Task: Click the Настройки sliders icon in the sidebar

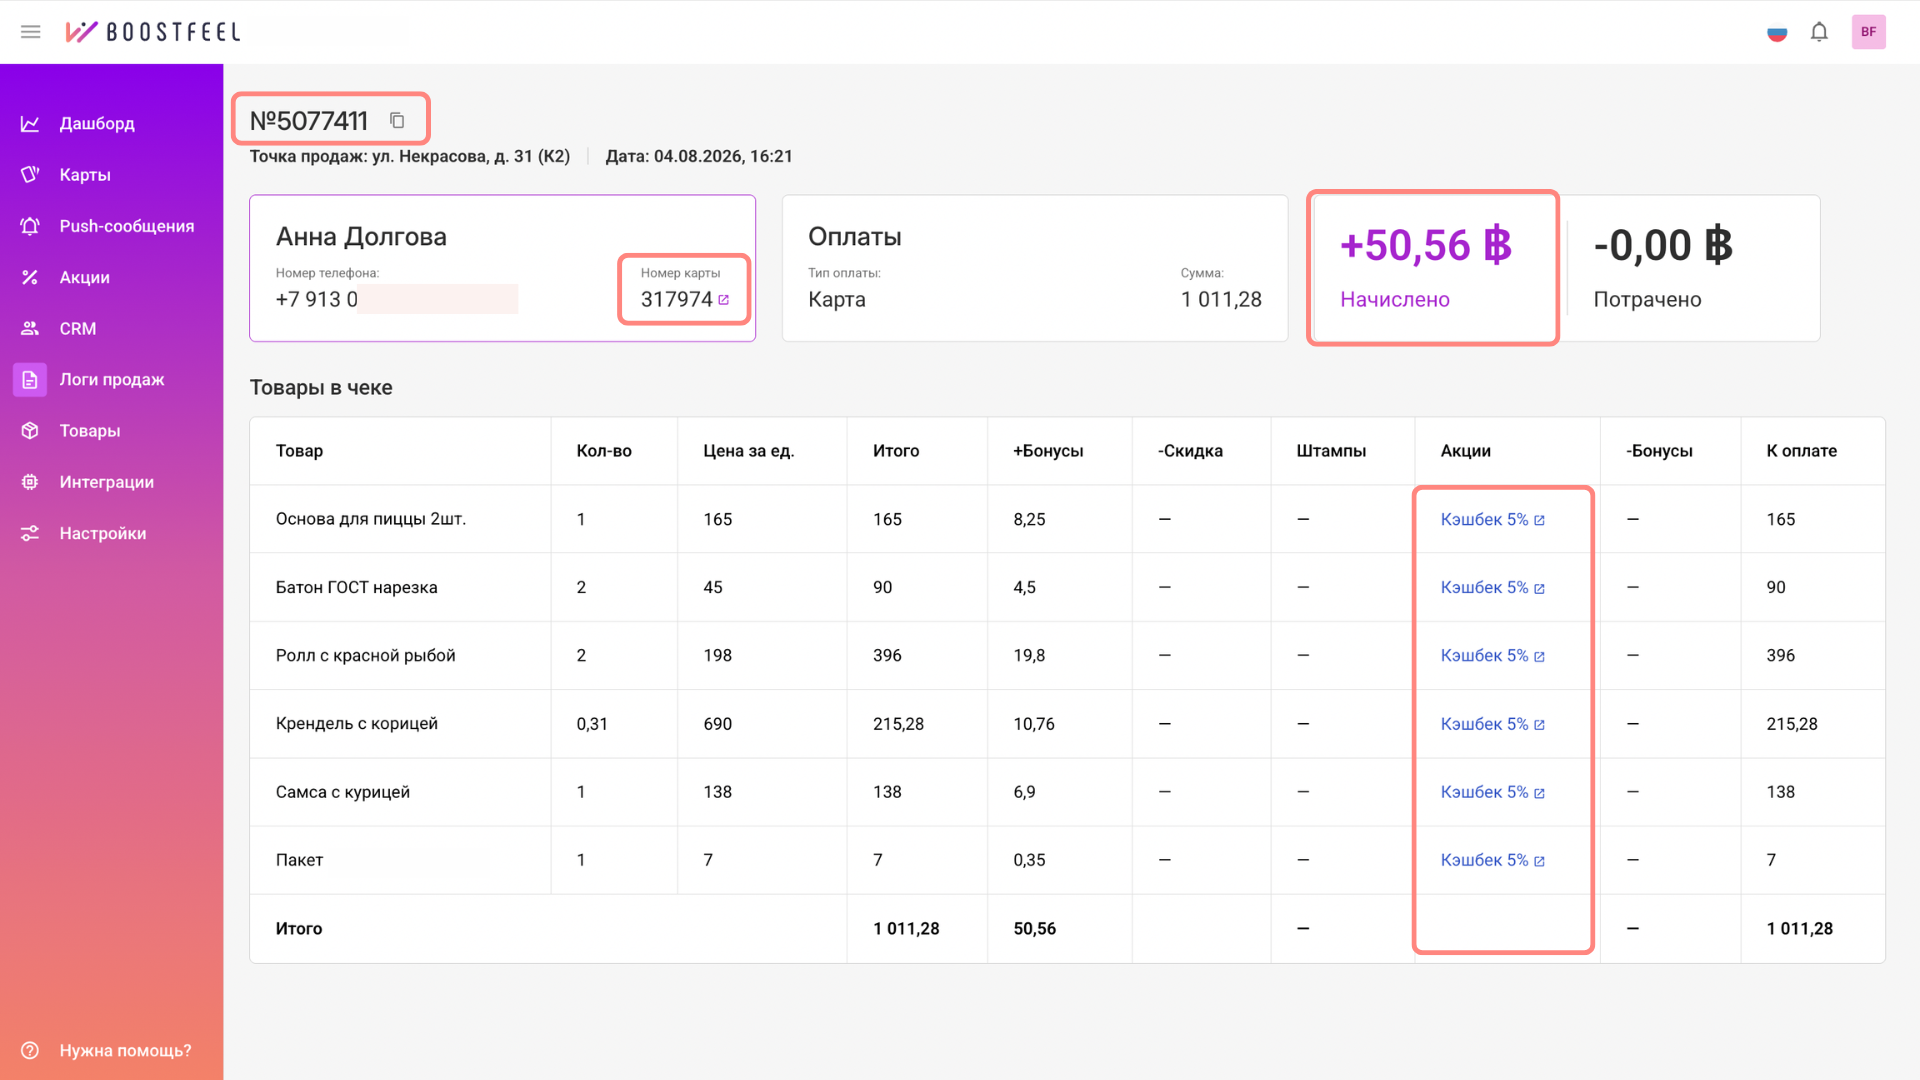Action: tap(30, 533)
